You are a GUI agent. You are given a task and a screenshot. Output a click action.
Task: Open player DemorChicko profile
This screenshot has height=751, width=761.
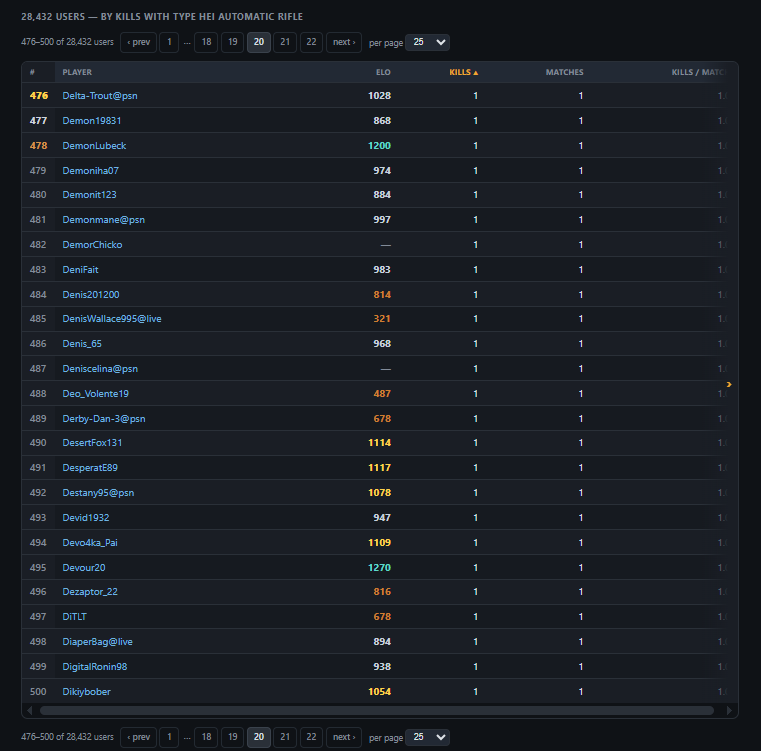92,245
